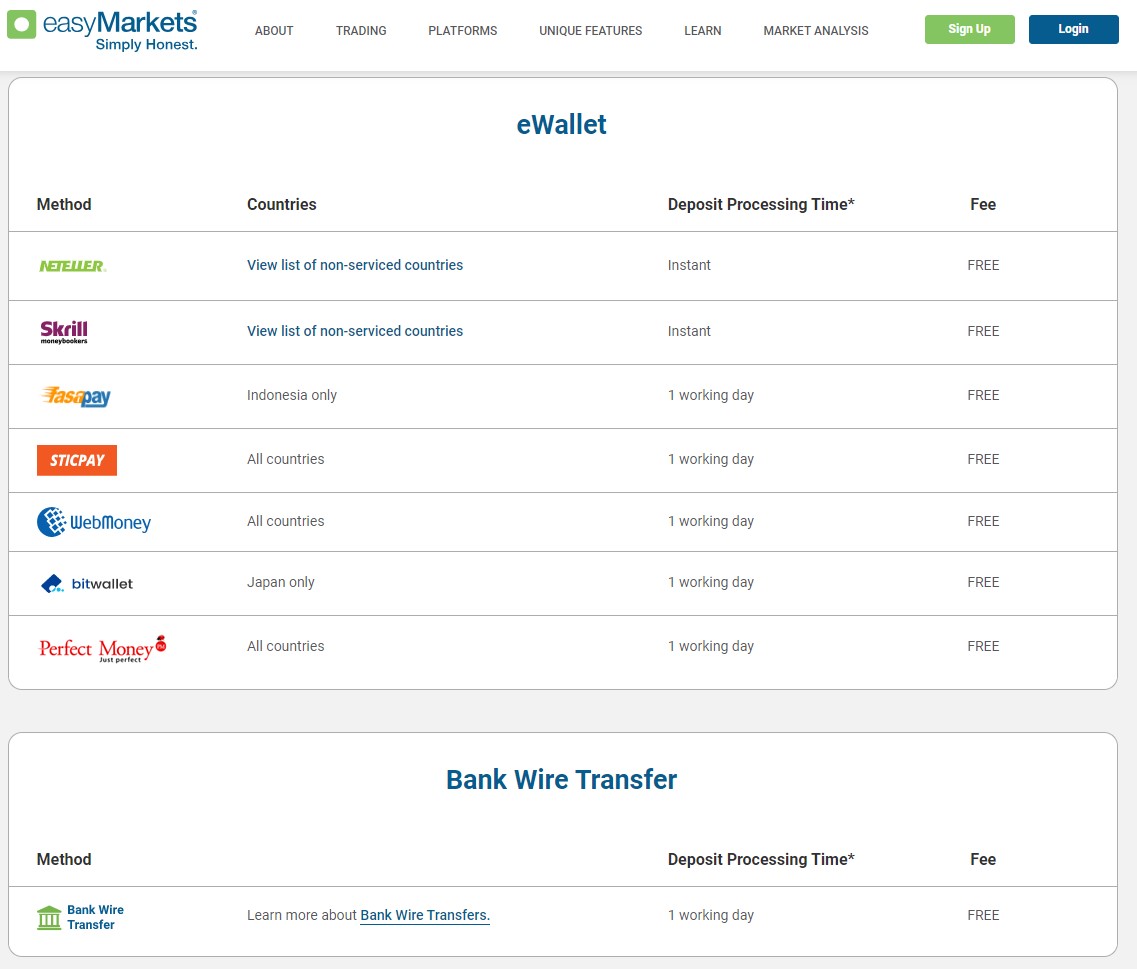Screen dimensions: 1137x969
Task: Click FREE fee in Perfect Money row
Action: pos(983,646)
